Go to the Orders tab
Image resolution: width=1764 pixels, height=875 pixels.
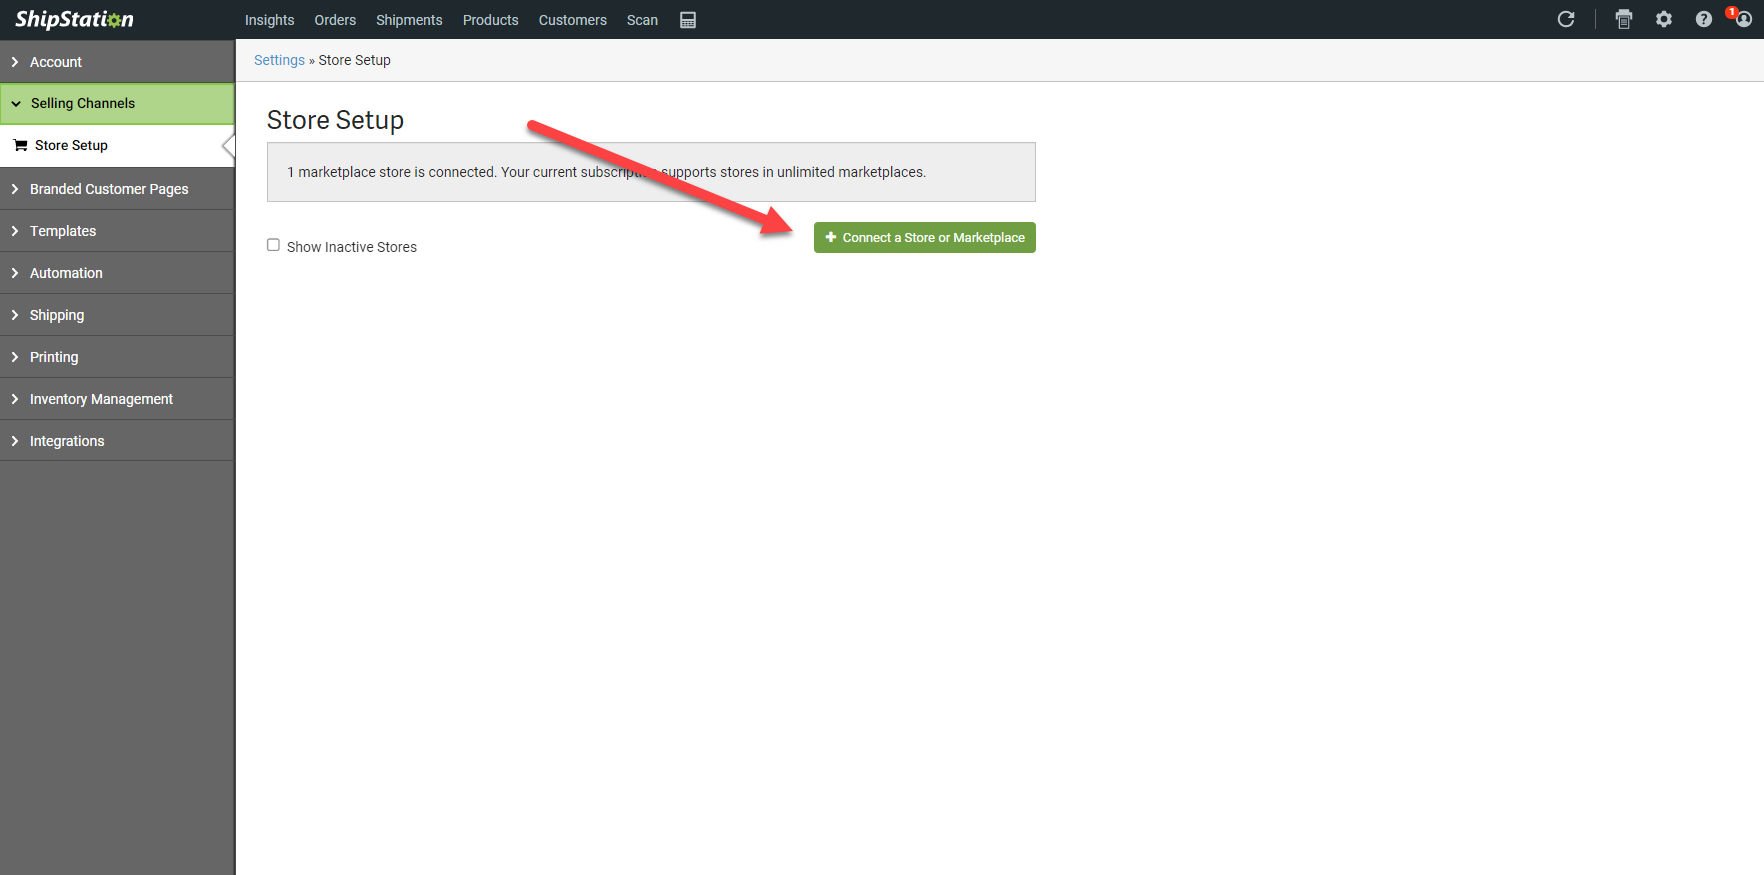click(335, 20)
